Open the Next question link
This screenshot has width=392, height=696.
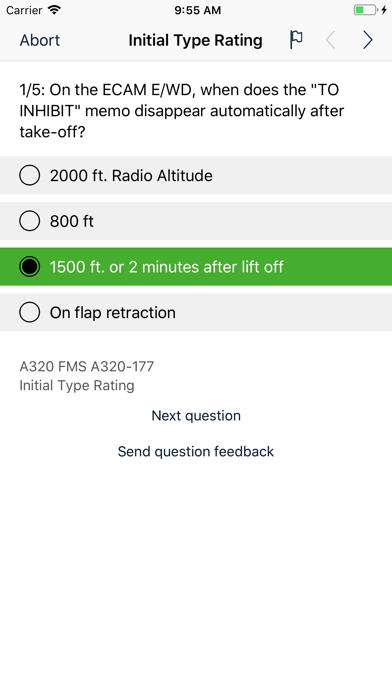click(x=196, y=415)
